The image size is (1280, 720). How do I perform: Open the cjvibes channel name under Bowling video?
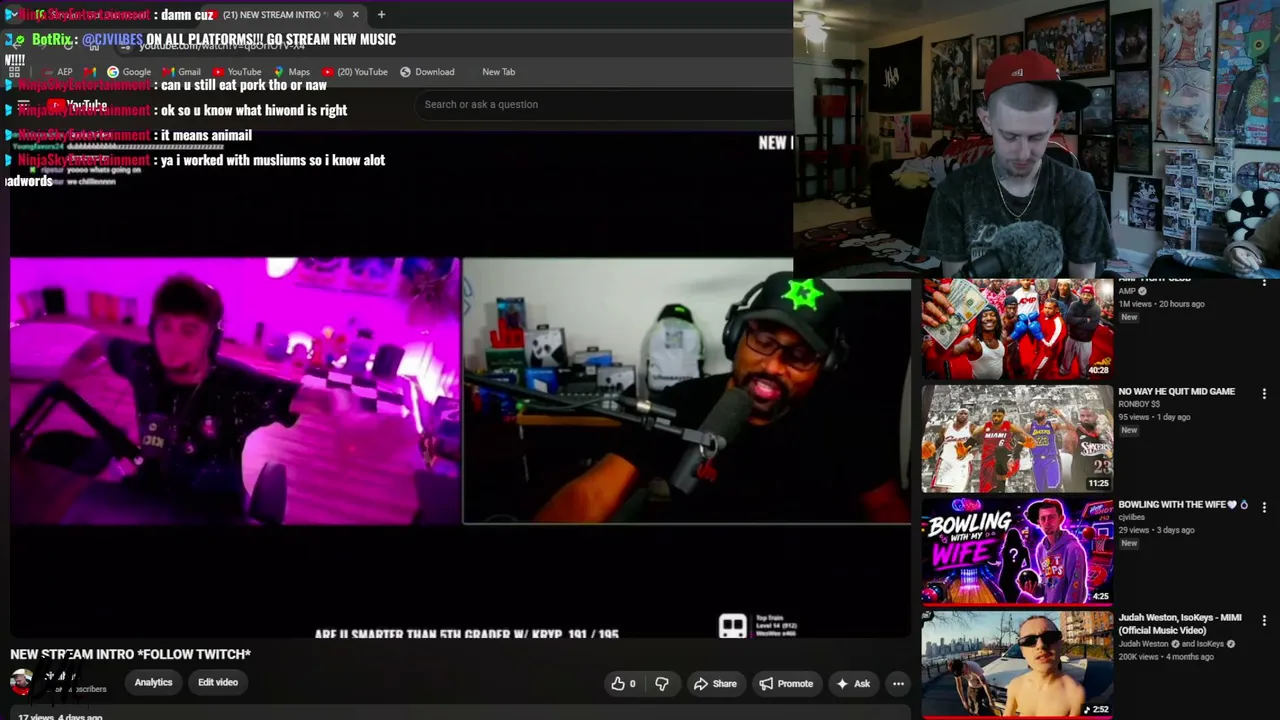pyautogui.click(x=1132, y=518)
